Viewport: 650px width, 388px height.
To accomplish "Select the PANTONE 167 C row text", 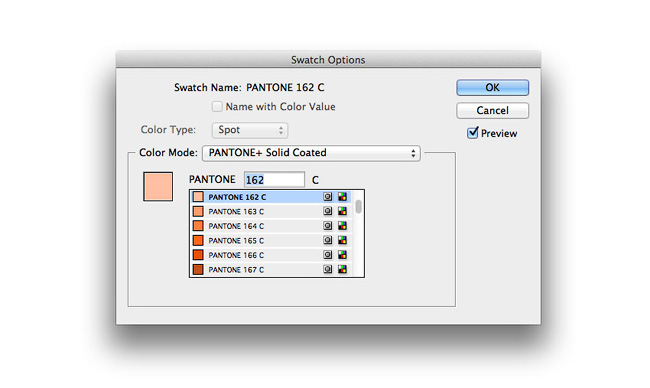I will tap(236, 269).
